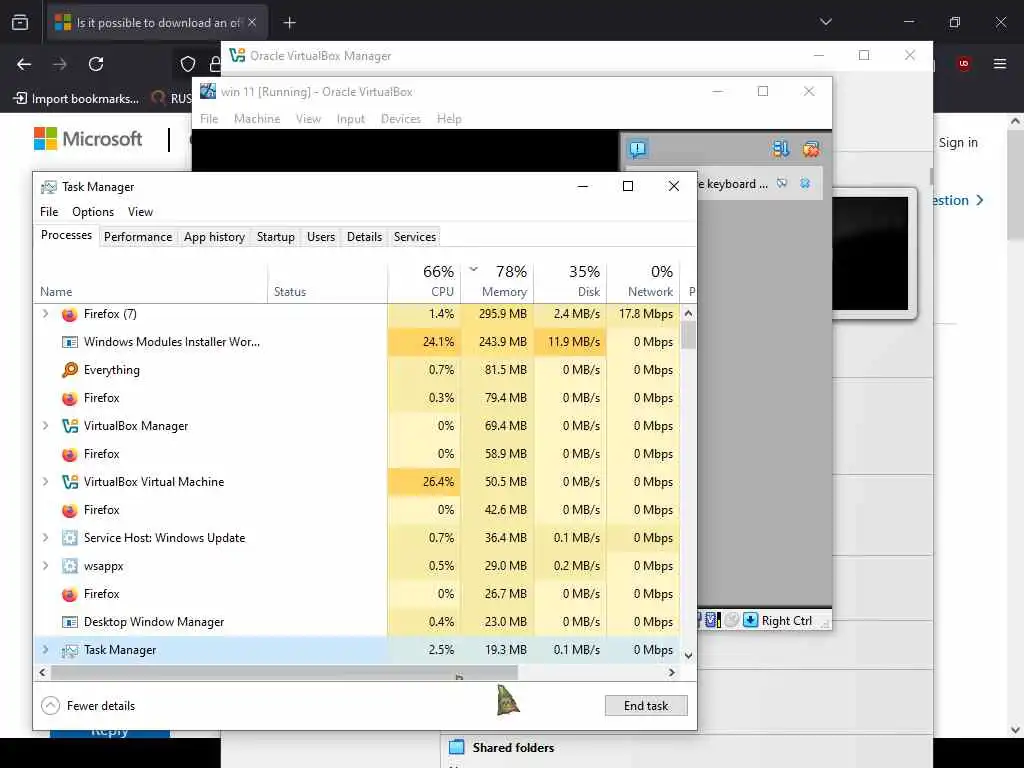This screenshot has height=768, width=1024.
Task: Open the Firefox list all tabs arrow
Action: 825,22
